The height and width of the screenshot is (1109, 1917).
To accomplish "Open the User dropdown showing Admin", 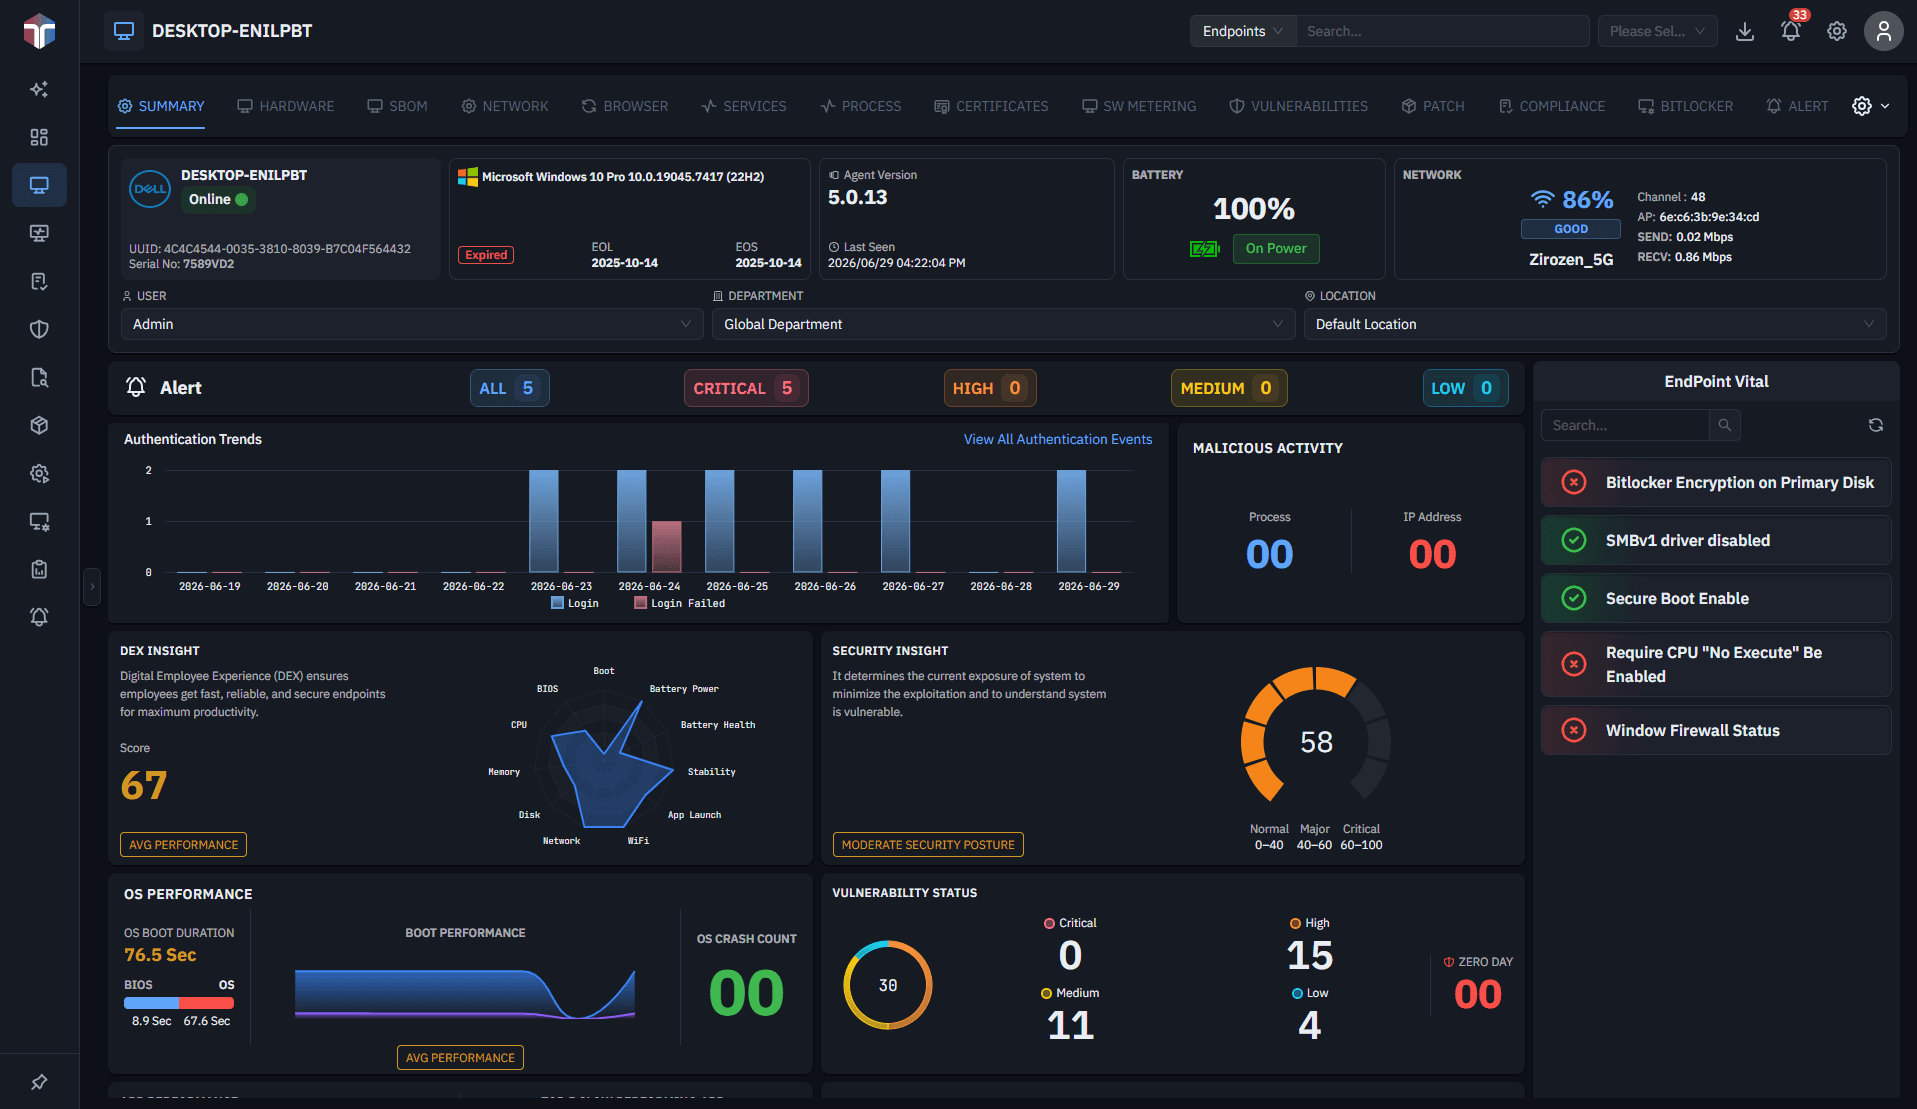I will click(412, 324).
